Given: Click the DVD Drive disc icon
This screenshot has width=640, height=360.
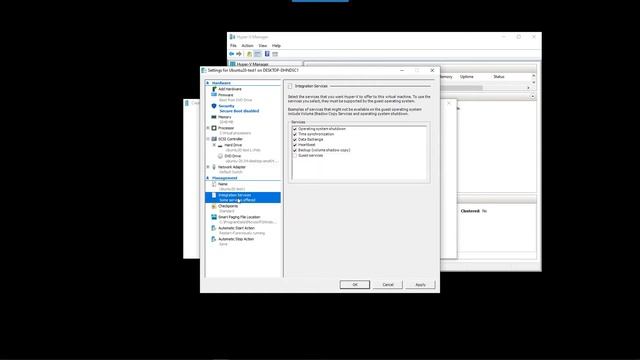Looking at the screenshot, I should tap(220, 156).
